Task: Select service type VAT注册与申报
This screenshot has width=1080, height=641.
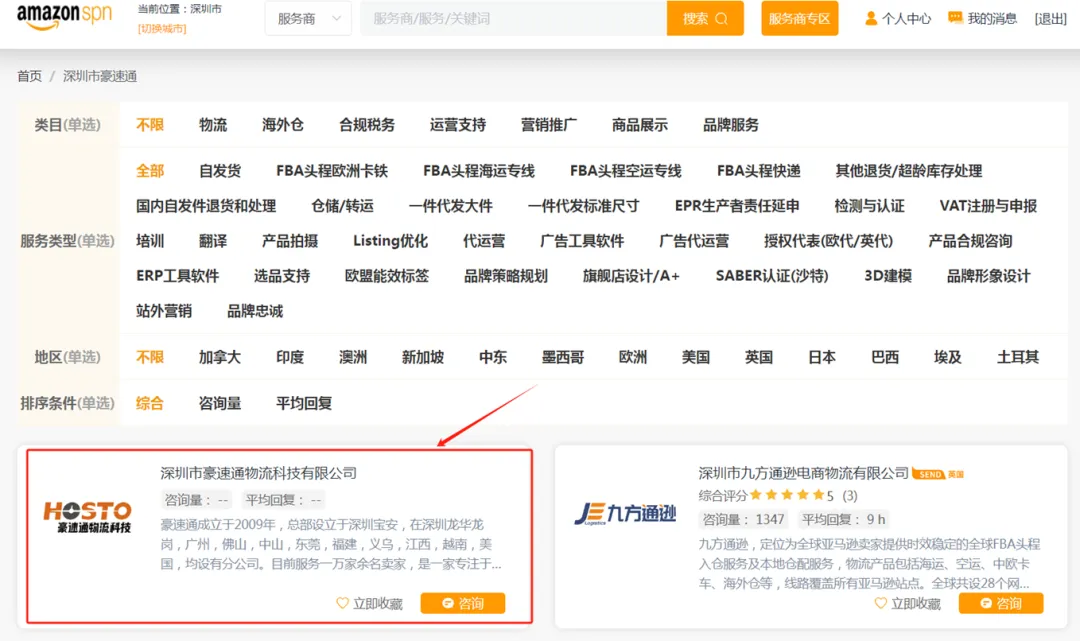Action: click(x=988, y=206)
